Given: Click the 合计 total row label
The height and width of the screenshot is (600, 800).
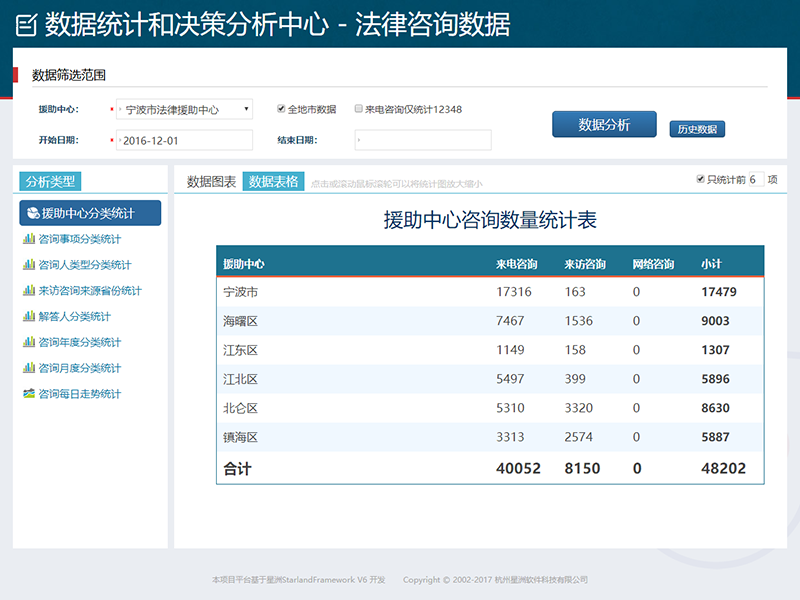Looking at the screenshot, I should [x=237, y=468].
